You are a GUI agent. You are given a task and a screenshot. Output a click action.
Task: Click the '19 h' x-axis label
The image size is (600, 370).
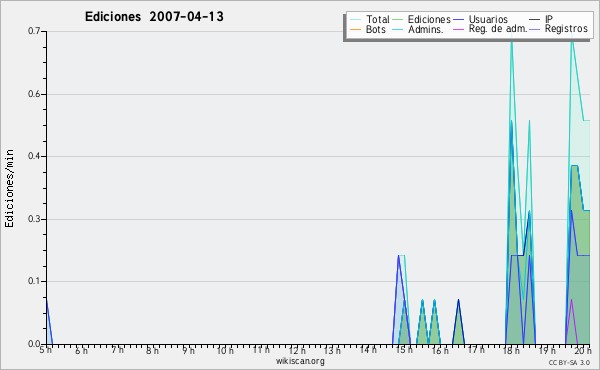pyautogui.click(x=547, y=350)
